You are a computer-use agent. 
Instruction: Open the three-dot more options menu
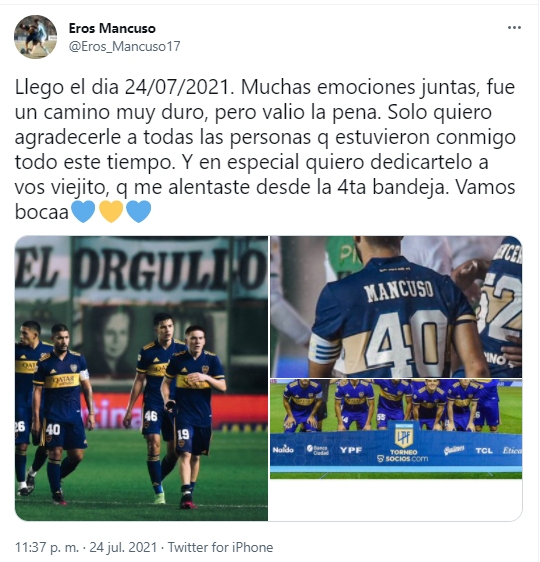coord(514,28)
